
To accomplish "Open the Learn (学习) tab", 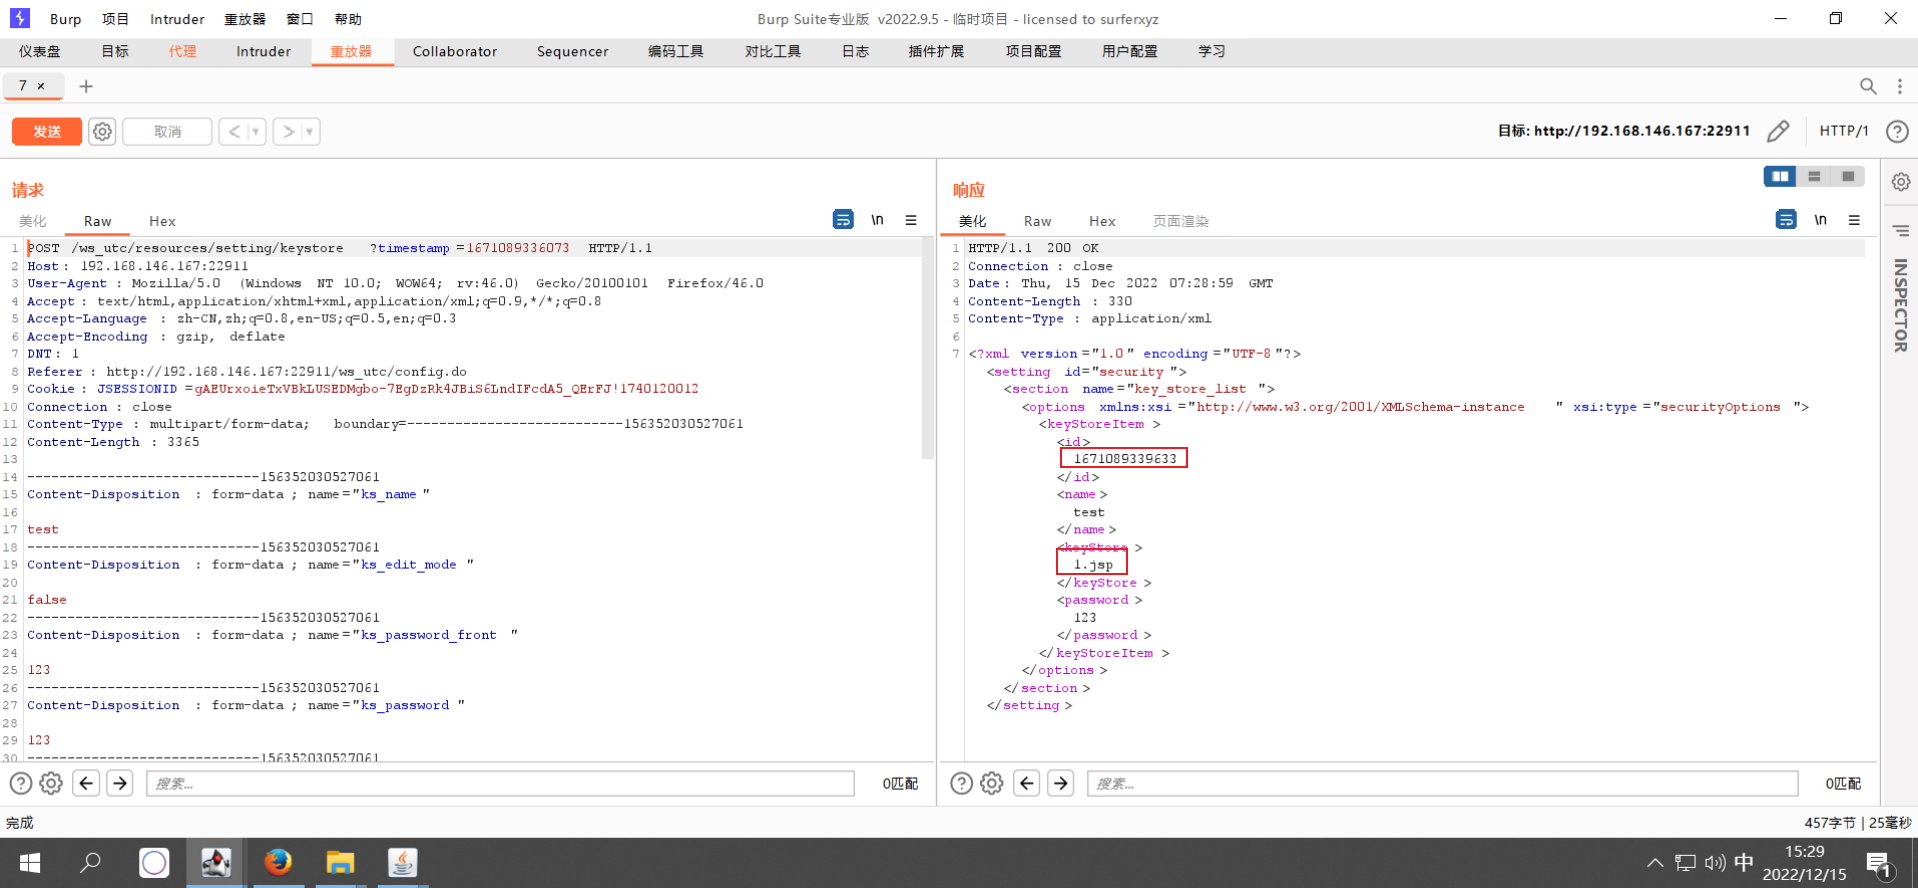I will (x=1211, y=51).
